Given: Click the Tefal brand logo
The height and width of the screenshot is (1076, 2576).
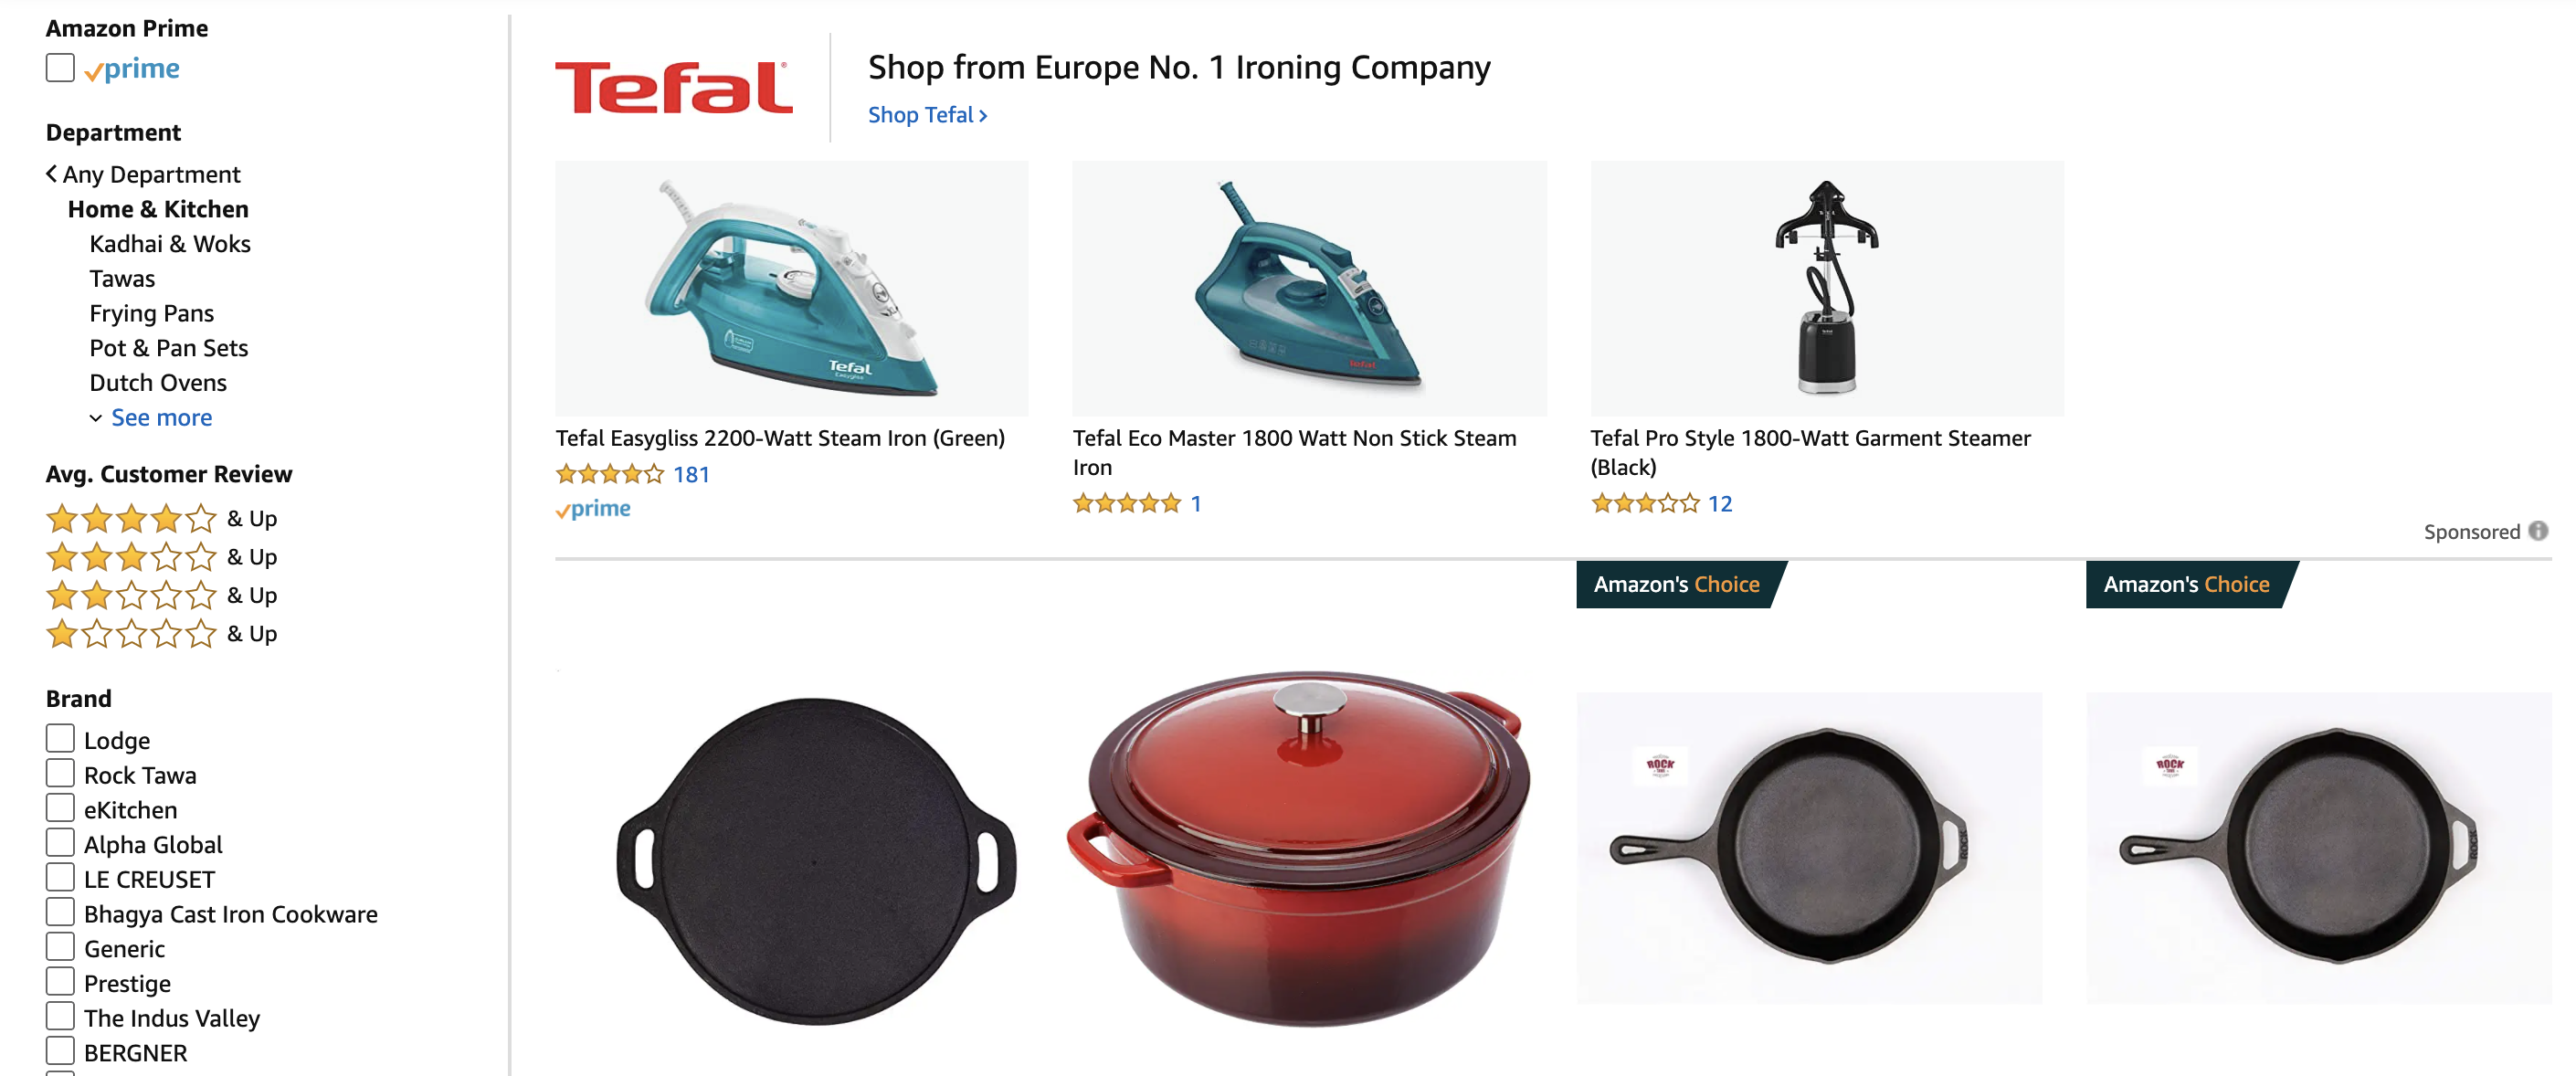Looking at the screenshot, I should tap(674, 88).
